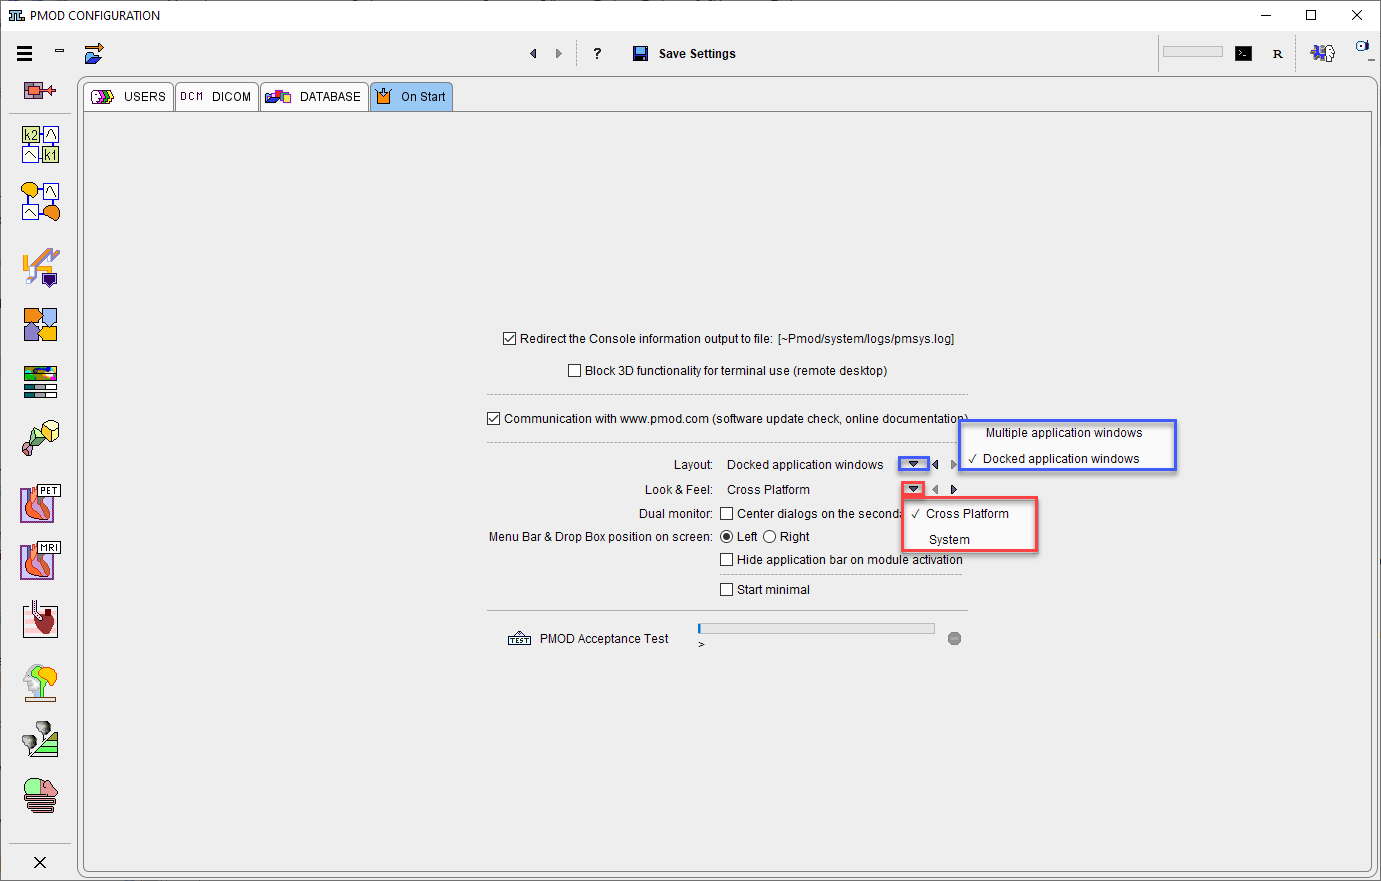1381x881 pixels.
Task: Start the PMOD Acceptance Test
Action: tap(604, 639)
